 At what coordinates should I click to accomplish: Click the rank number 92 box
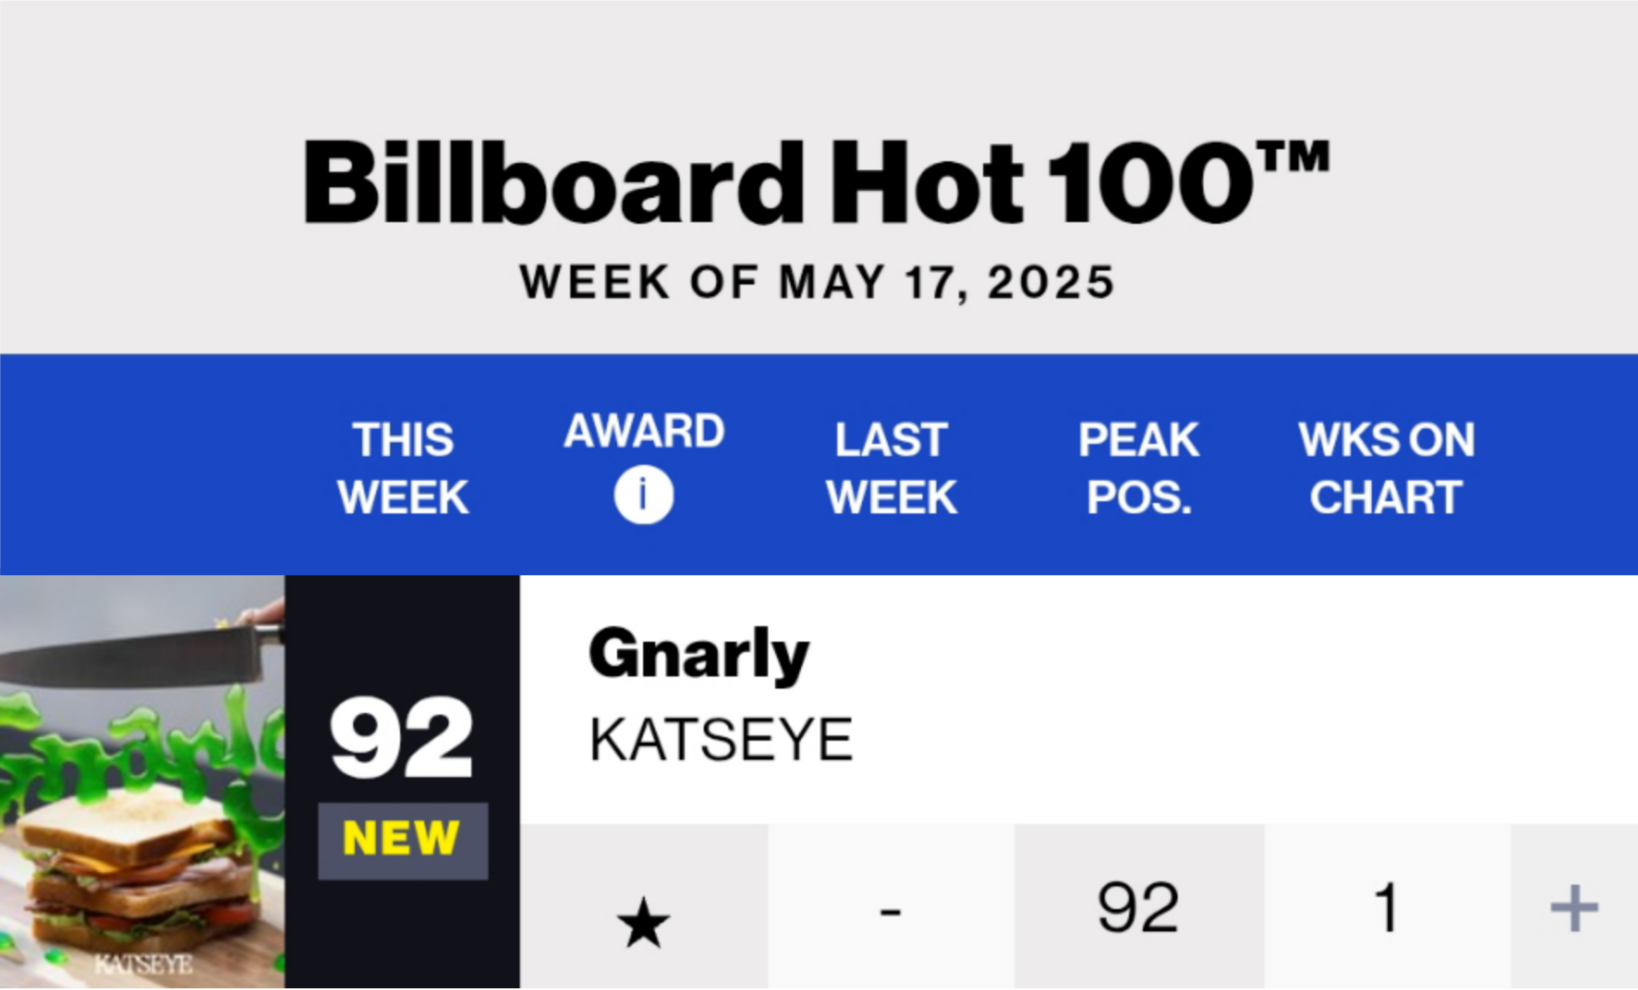coord(402,738)
